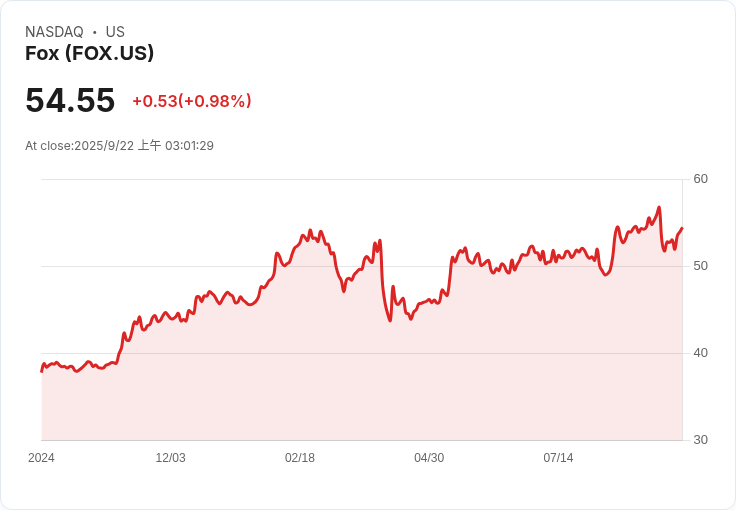
Task: Click the +0.53(+0.98%) price change
Action: coord(191,101)
